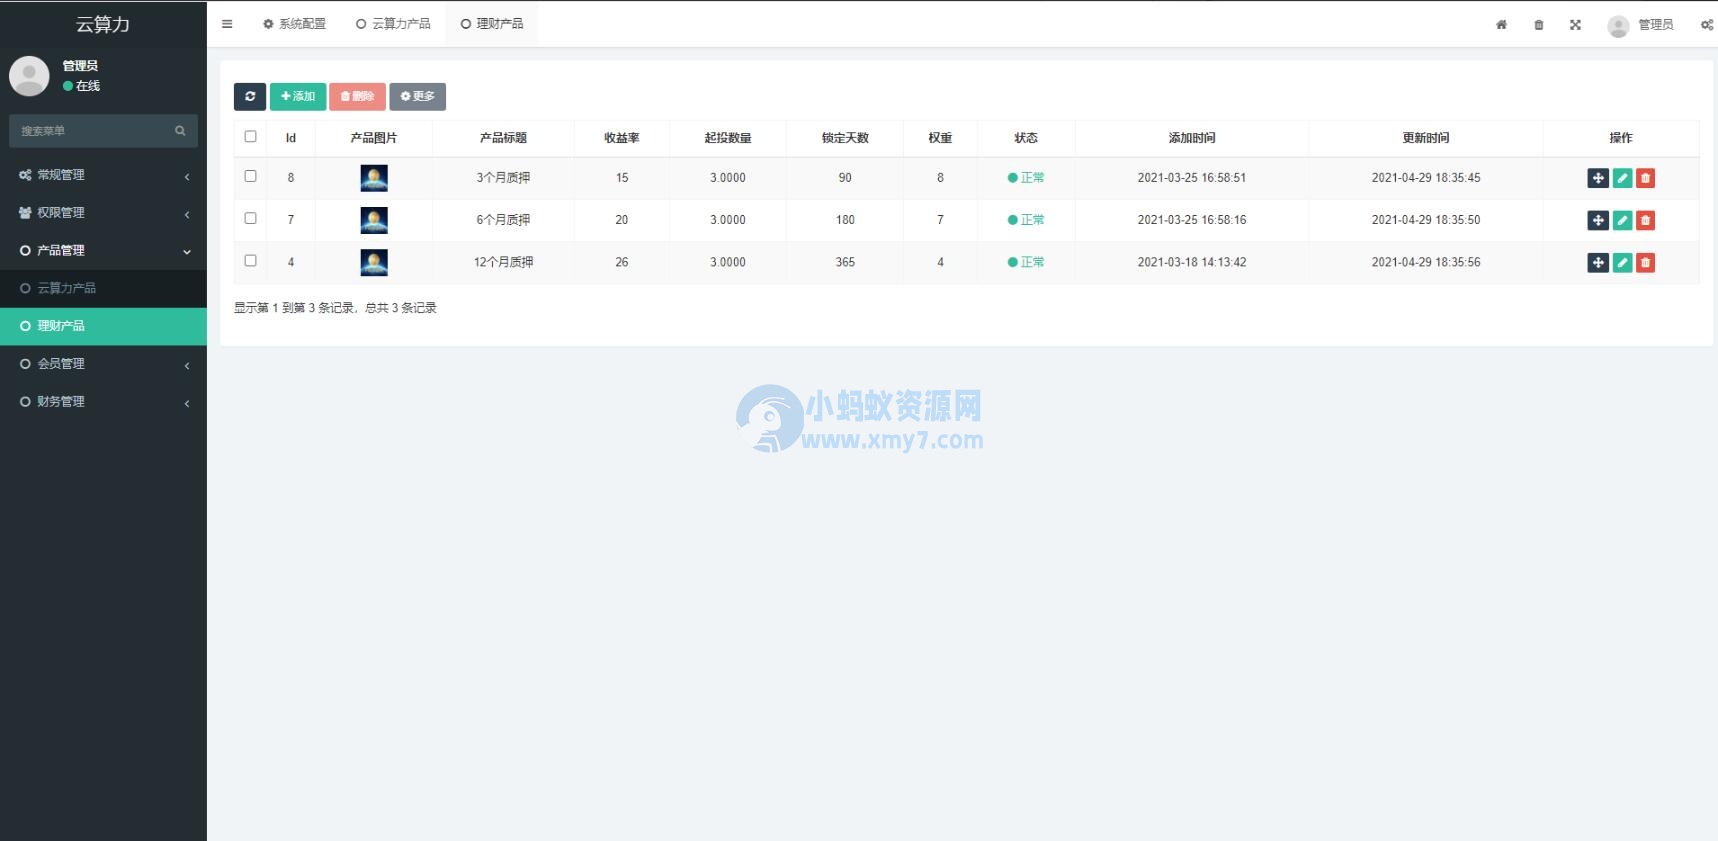Click the drag-sort icon for 12个月质押 row
This screenshot has height=841, width=1718.
click(1598, 262)
